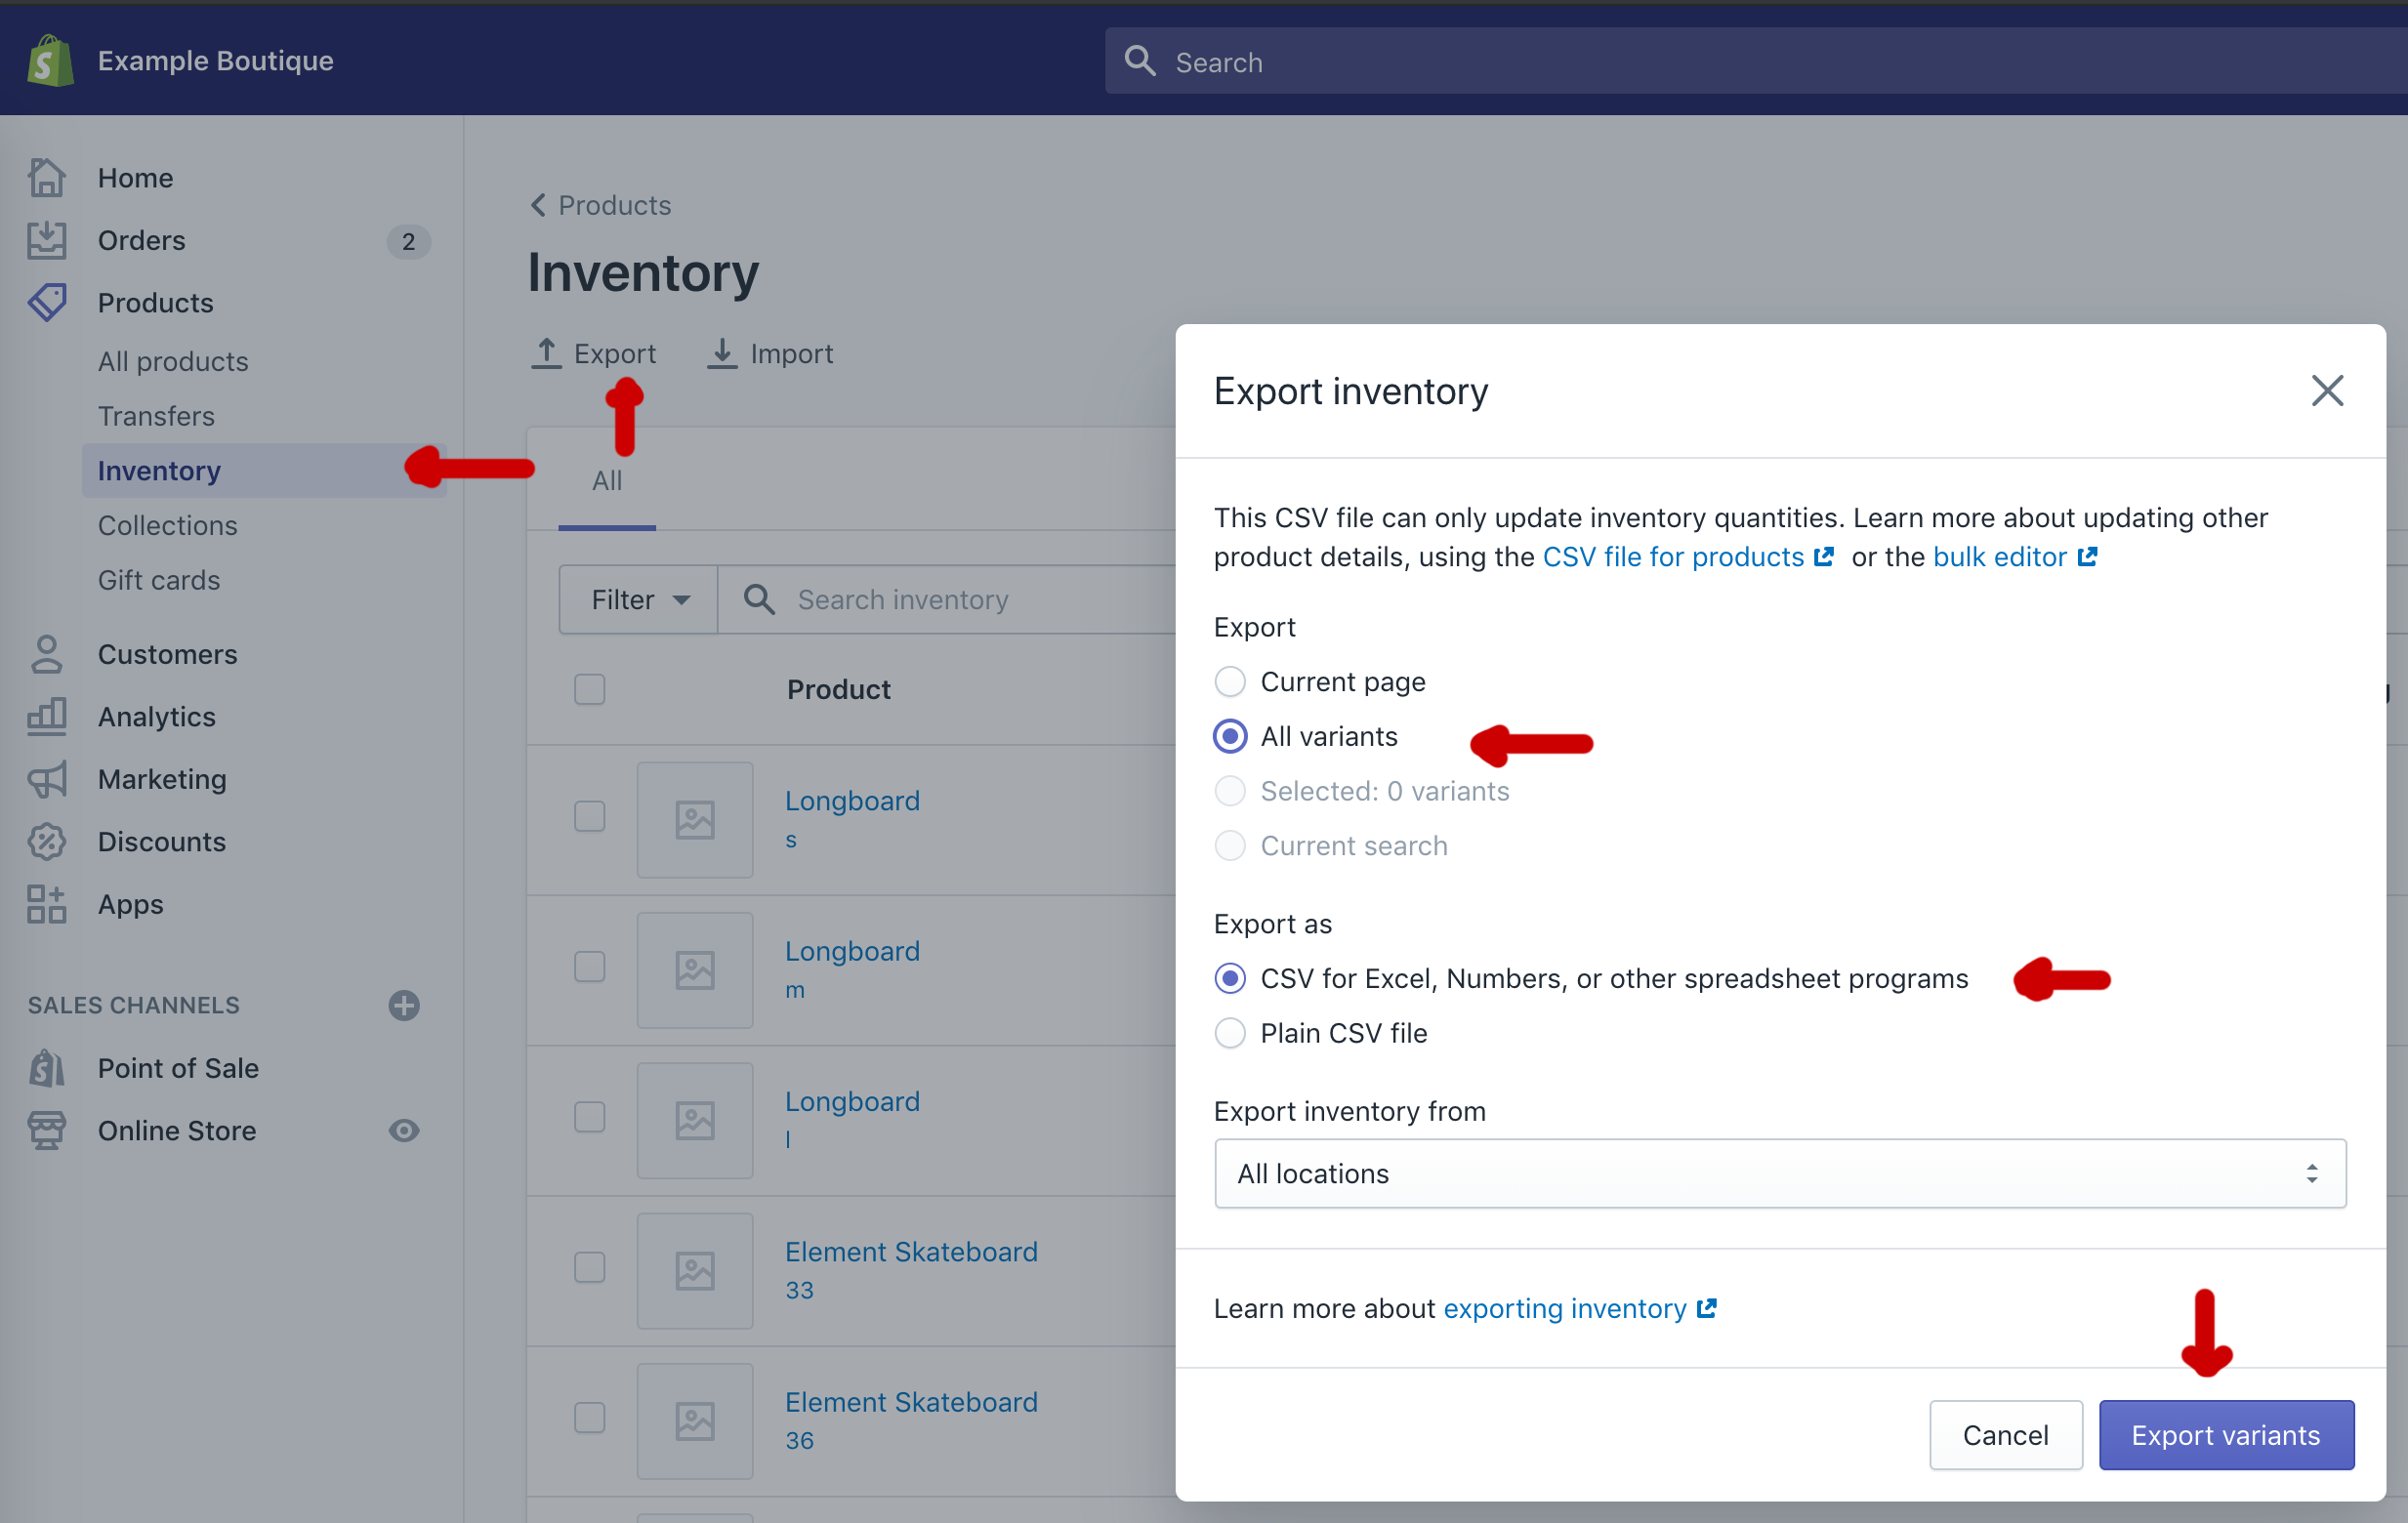This screenshot has width=2408, height=1523.
Task: Choose the Plain CSV file radio option
Action: [x=1230, y=1033]
